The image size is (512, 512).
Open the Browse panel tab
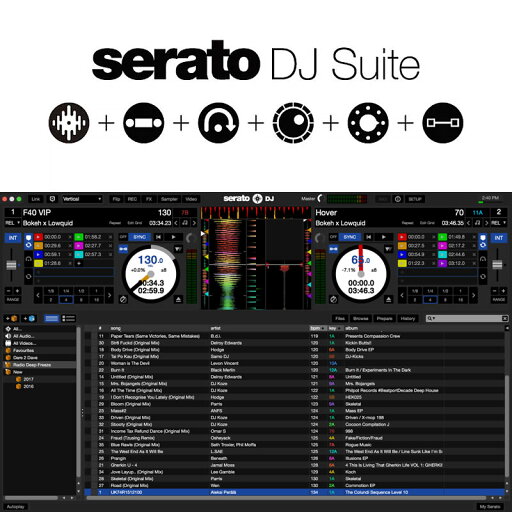[x=360, y=319]
